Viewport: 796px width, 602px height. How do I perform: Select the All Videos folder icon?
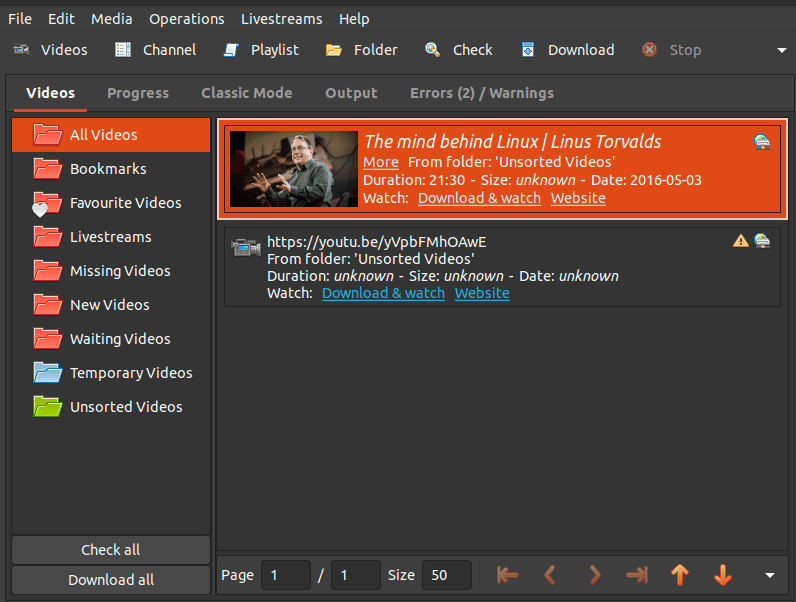(x=47, y=135)
